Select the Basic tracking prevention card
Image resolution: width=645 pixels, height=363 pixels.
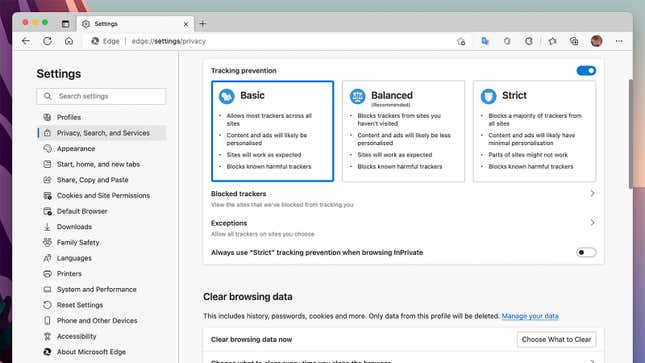(x=272, y=131)
